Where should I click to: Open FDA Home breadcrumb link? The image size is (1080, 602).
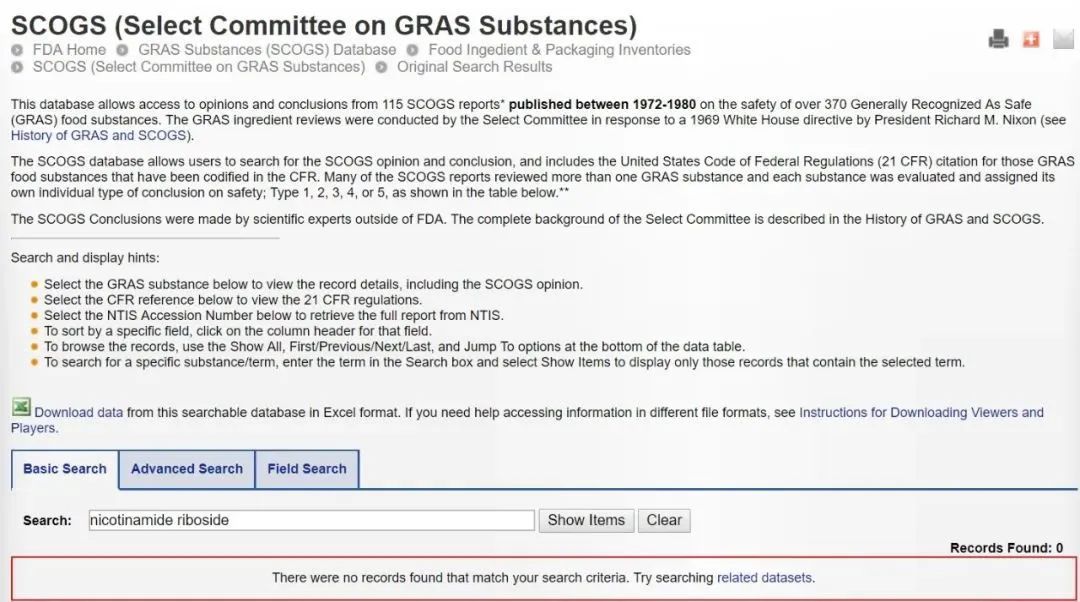pyautogui.click(x=70, y=50)
